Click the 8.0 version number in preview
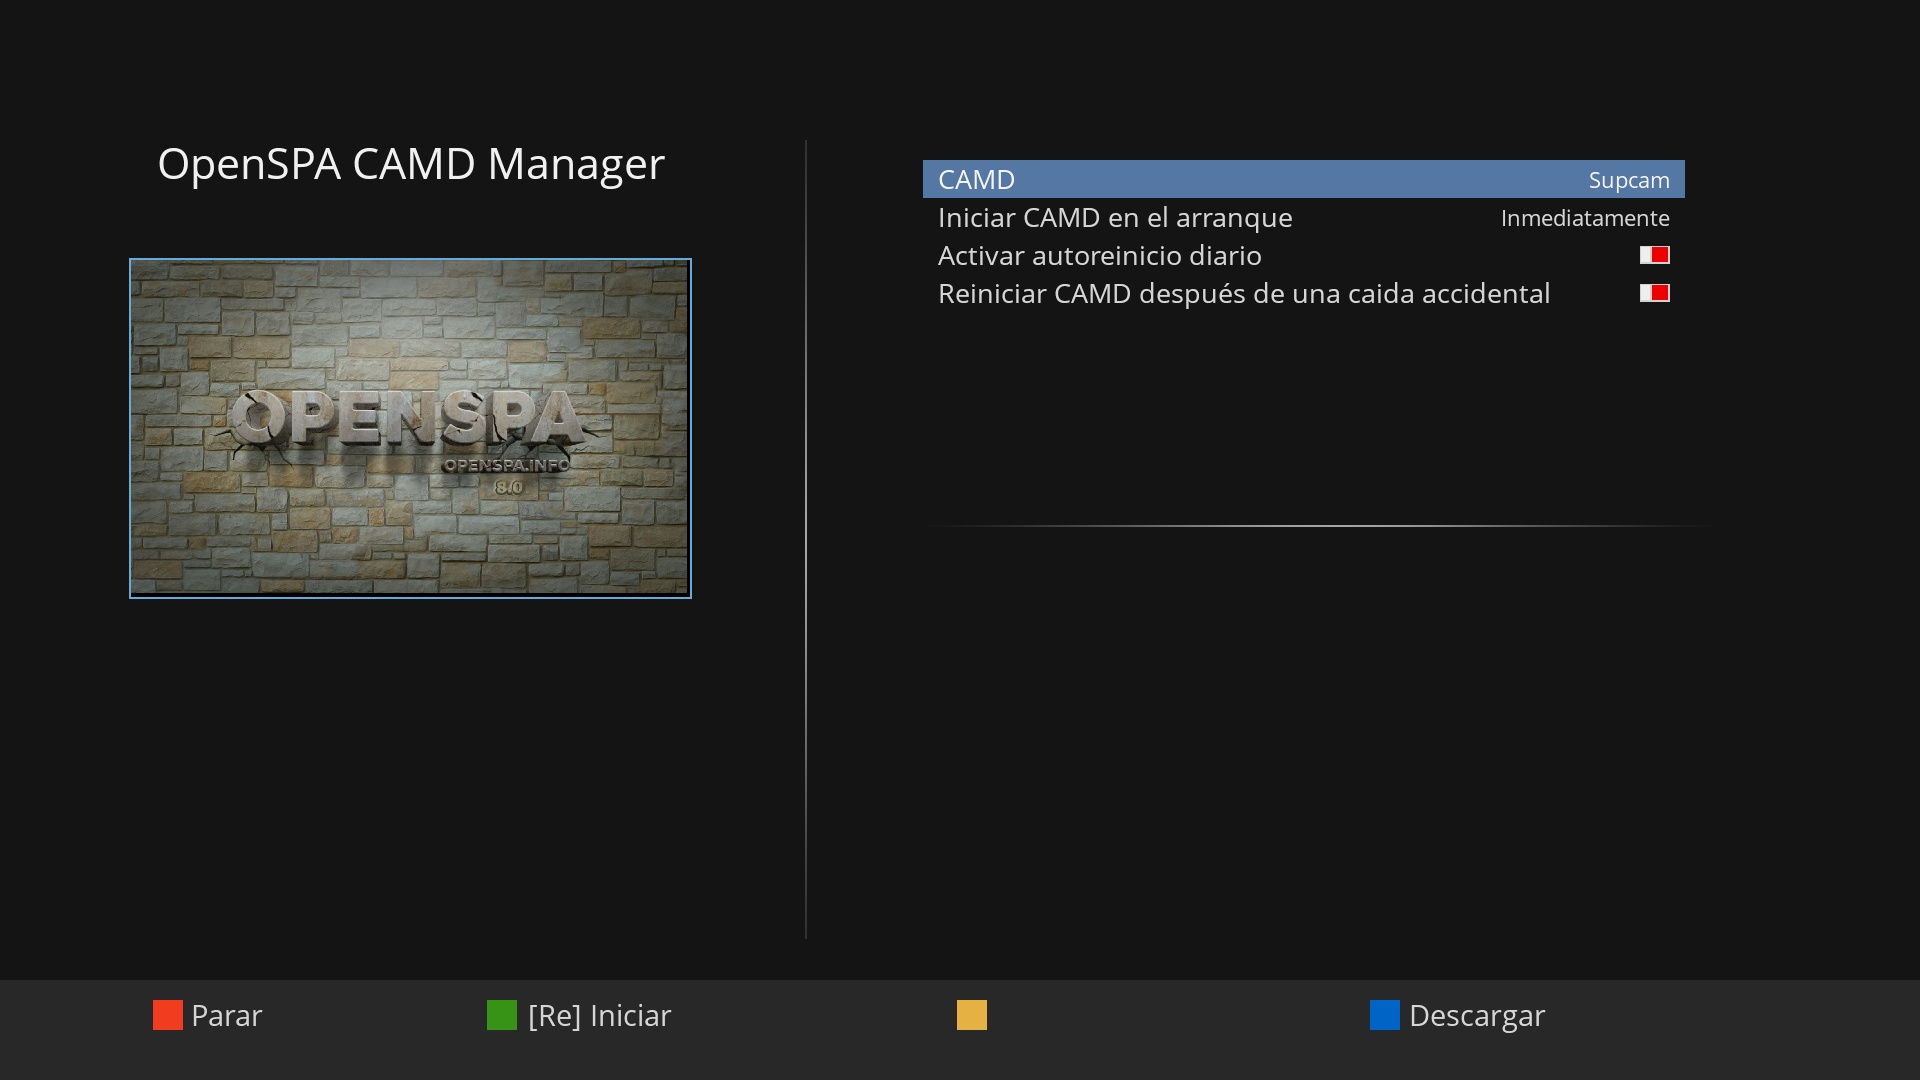This screenshot has width=1920, height=1080. [x=508, y=487]
